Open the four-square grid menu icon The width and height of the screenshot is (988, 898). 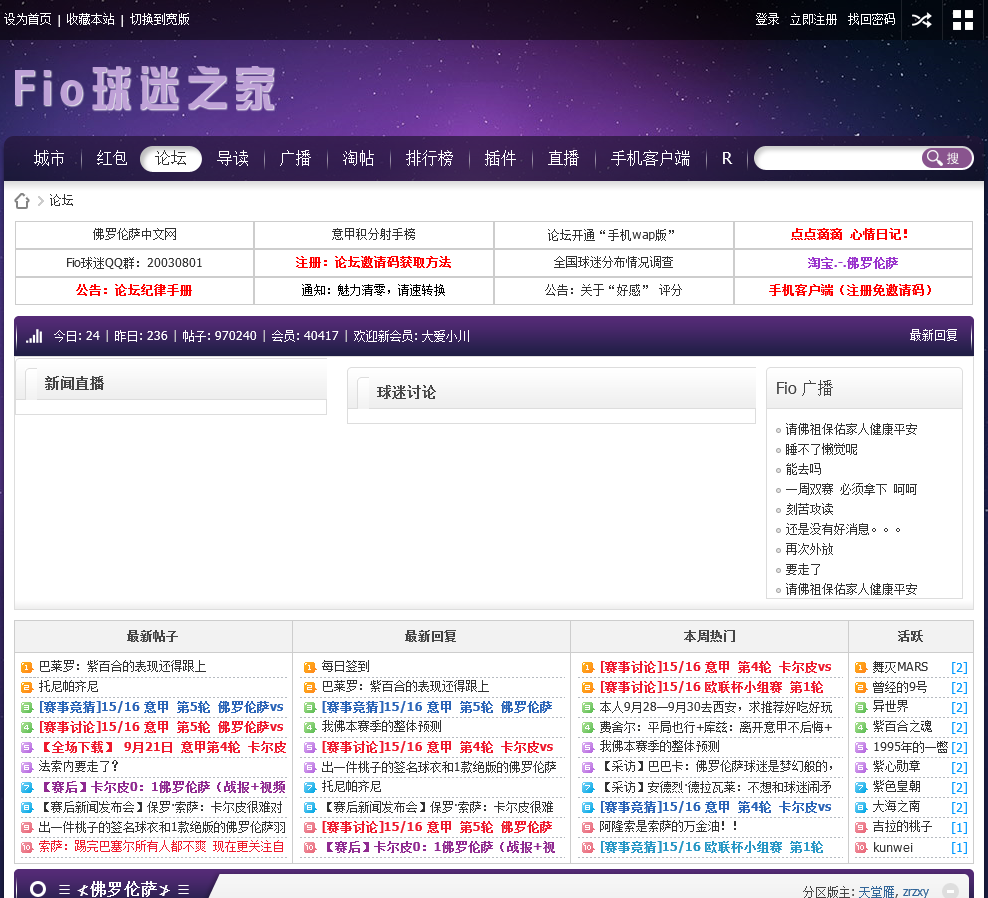click(962, 20)
